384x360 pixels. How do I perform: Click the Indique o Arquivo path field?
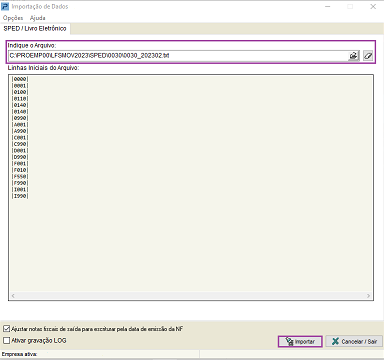[x=178, y=56]
